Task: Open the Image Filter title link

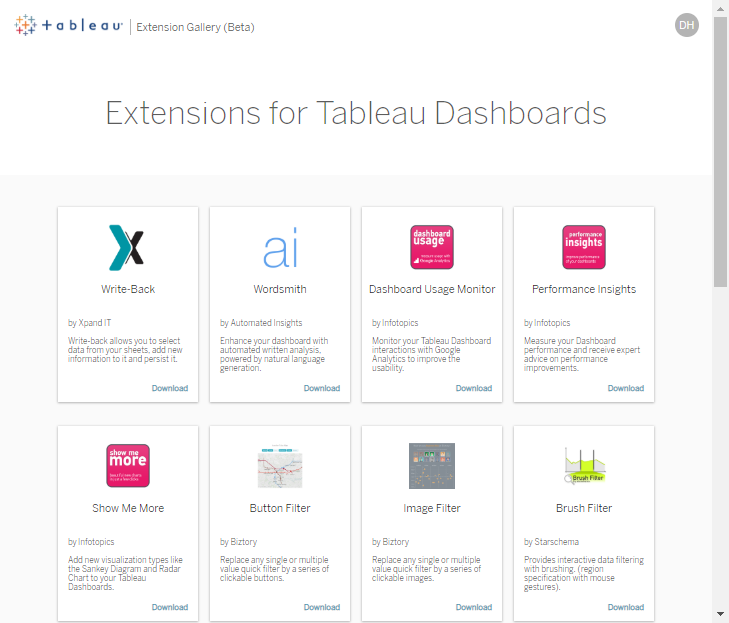Action: point(432,508)
